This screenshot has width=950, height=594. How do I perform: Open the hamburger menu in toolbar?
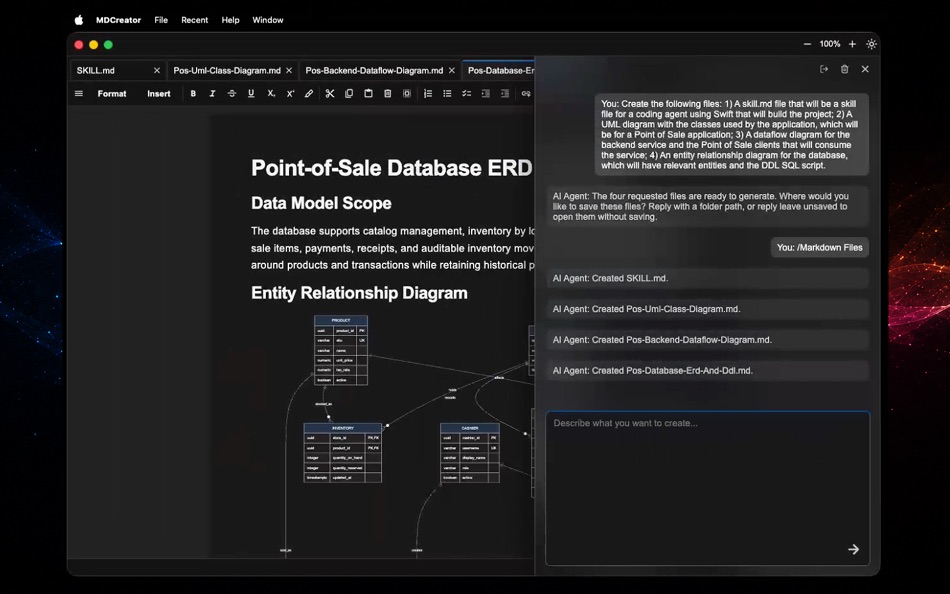click(79, 94)
